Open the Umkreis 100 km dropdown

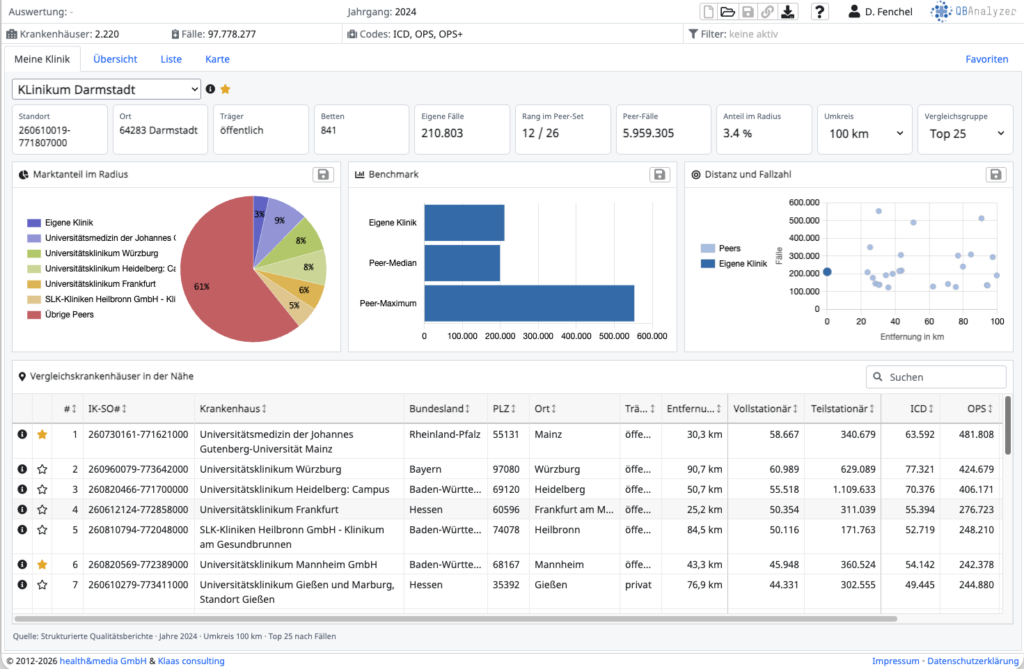tap(865, 133)
